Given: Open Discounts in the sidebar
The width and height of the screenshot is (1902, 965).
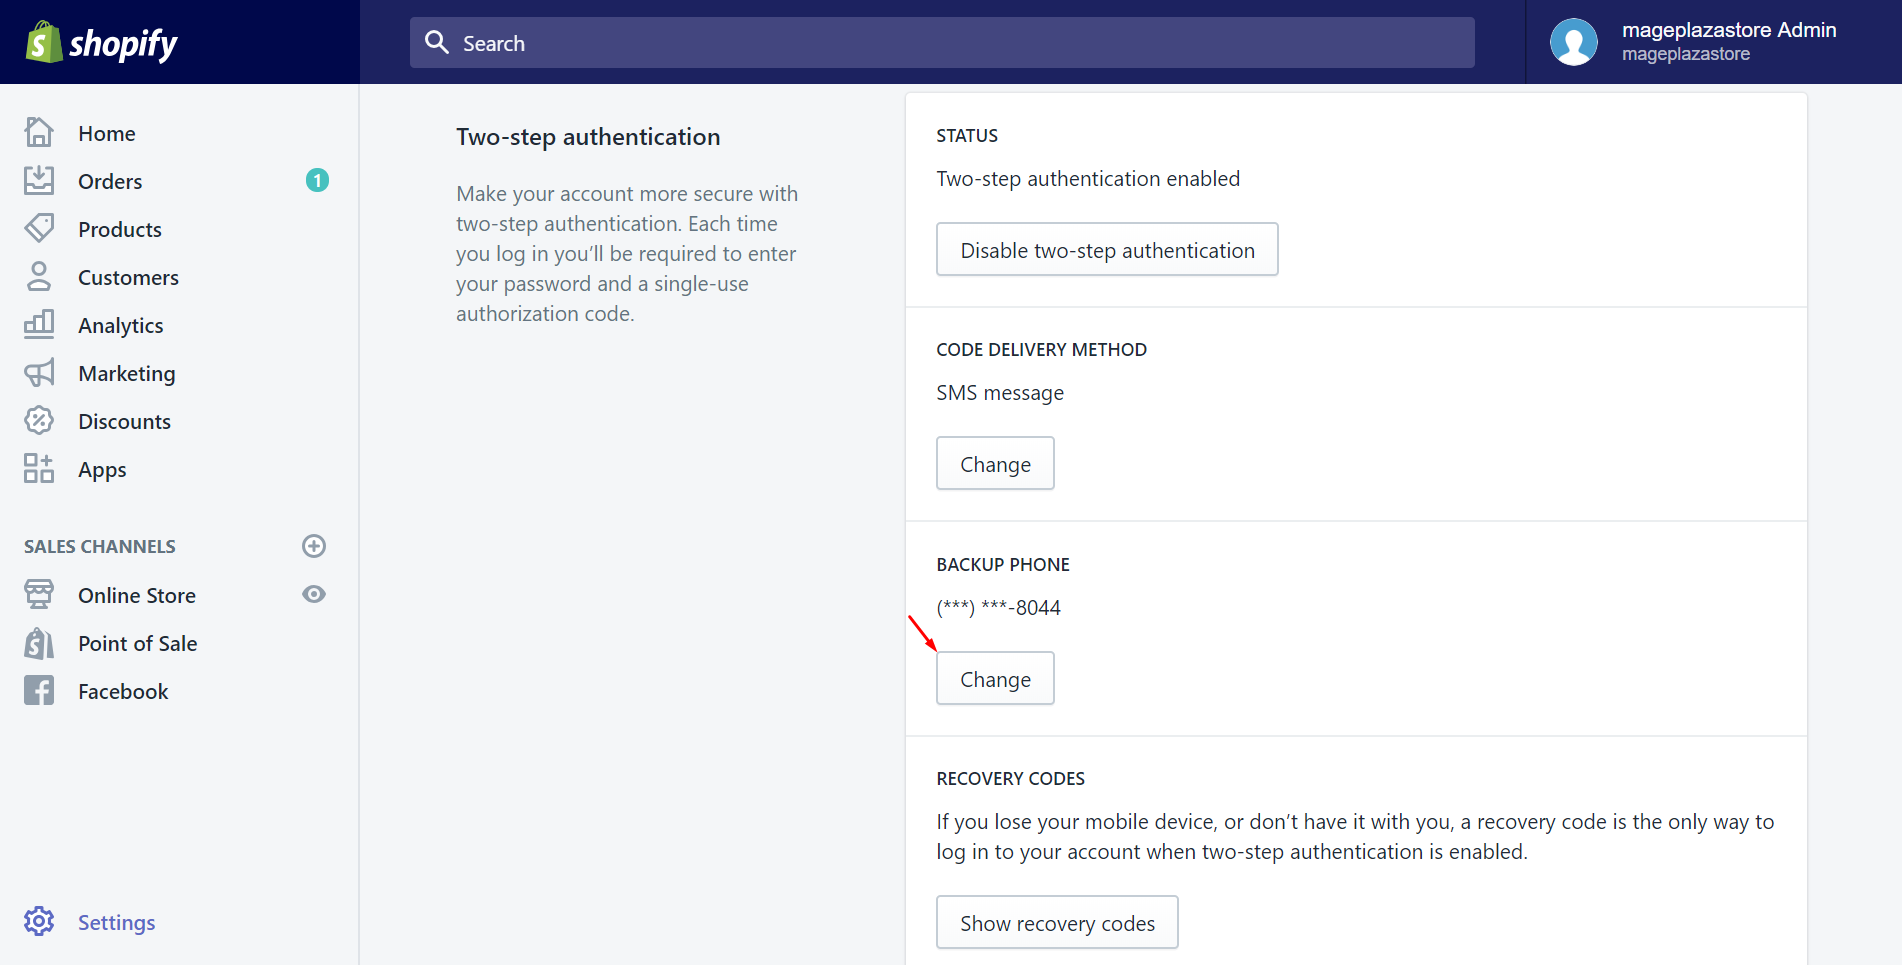Looking at the screenshot, I should point(124,421).
